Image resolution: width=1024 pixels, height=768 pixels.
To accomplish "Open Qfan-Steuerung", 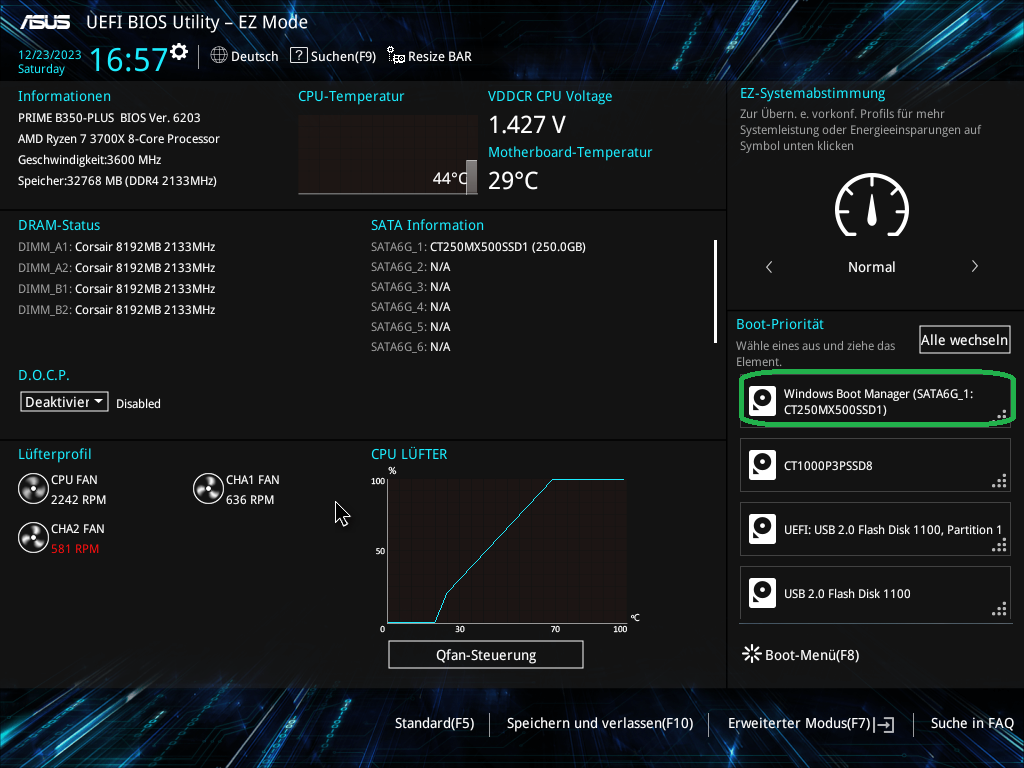I will [x=486, y=654].
